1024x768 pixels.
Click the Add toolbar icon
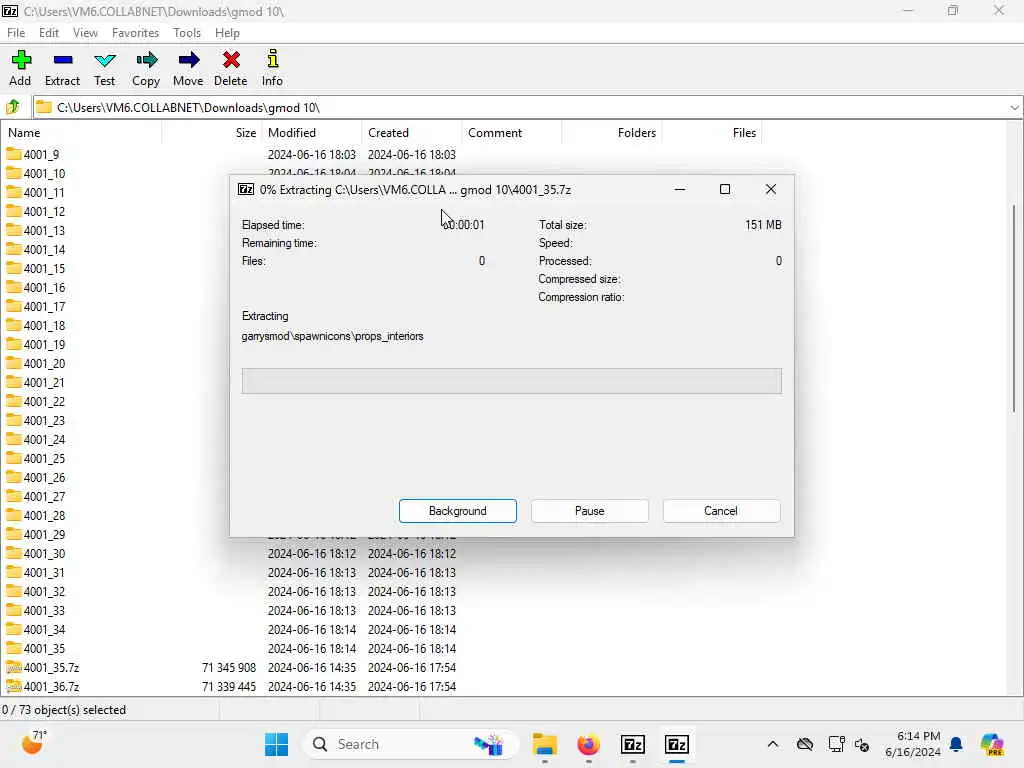pyautogui.click(x=20, y=68)
